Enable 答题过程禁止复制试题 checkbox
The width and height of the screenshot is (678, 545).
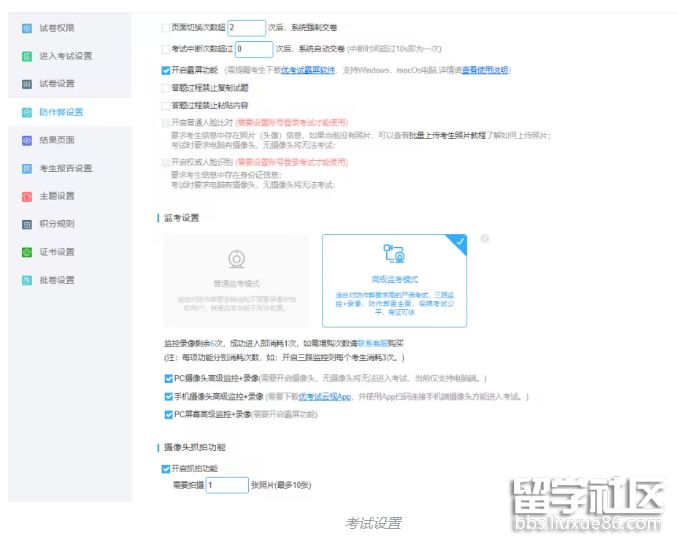pyautogui.click(x=166, y=88)
